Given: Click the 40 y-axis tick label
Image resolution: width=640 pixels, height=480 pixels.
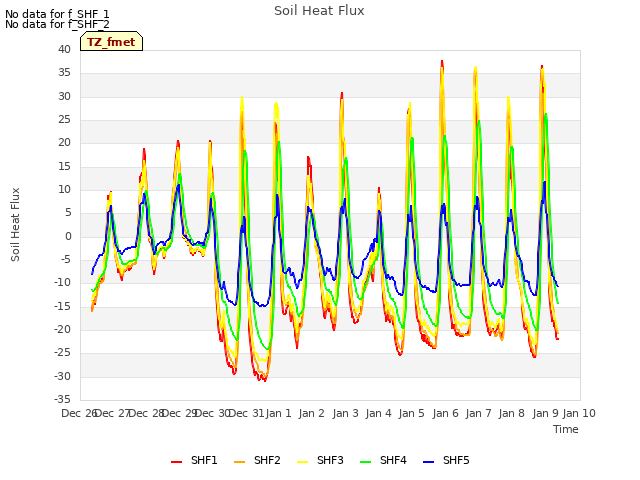Looking at the screenshot, I should point(64,49).
